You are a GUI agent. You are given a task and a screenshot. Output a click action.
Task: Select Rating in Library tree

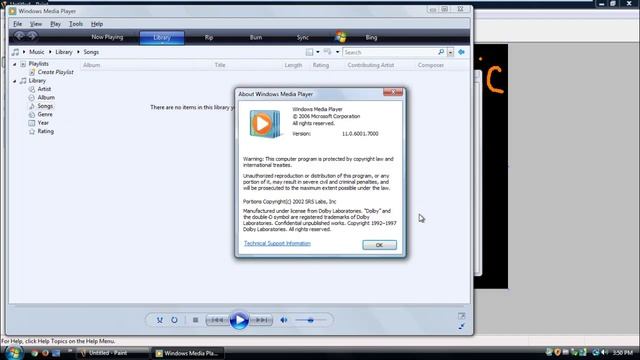point(45,131)
